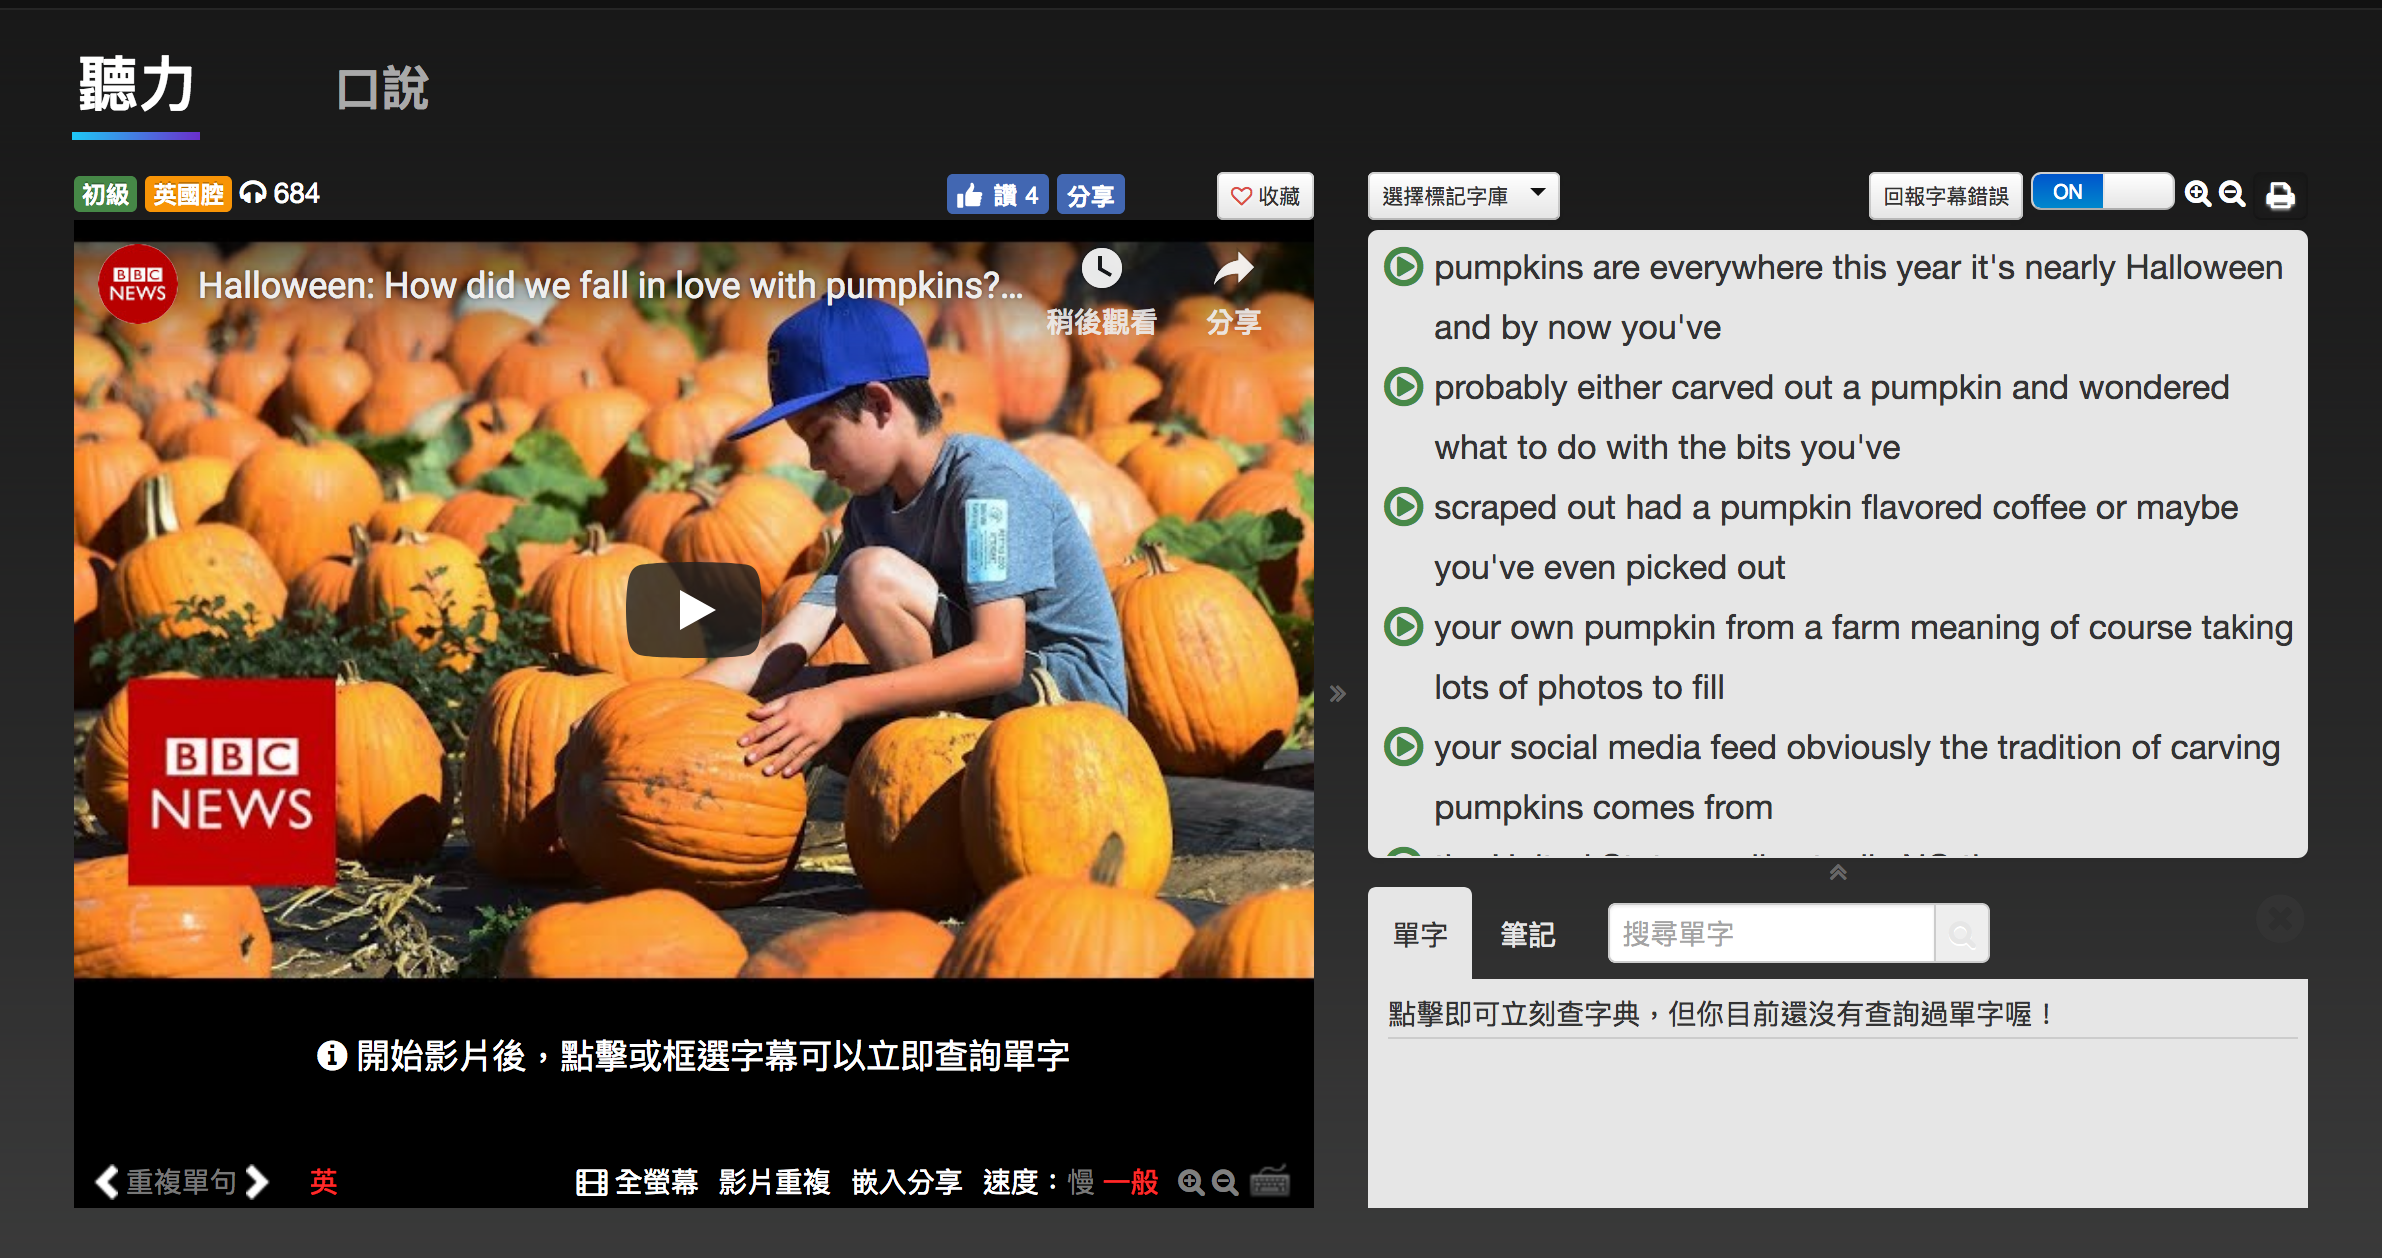
Task: Click the large BBC NEWS red logo in the video
Action: [x=232, y=782]
